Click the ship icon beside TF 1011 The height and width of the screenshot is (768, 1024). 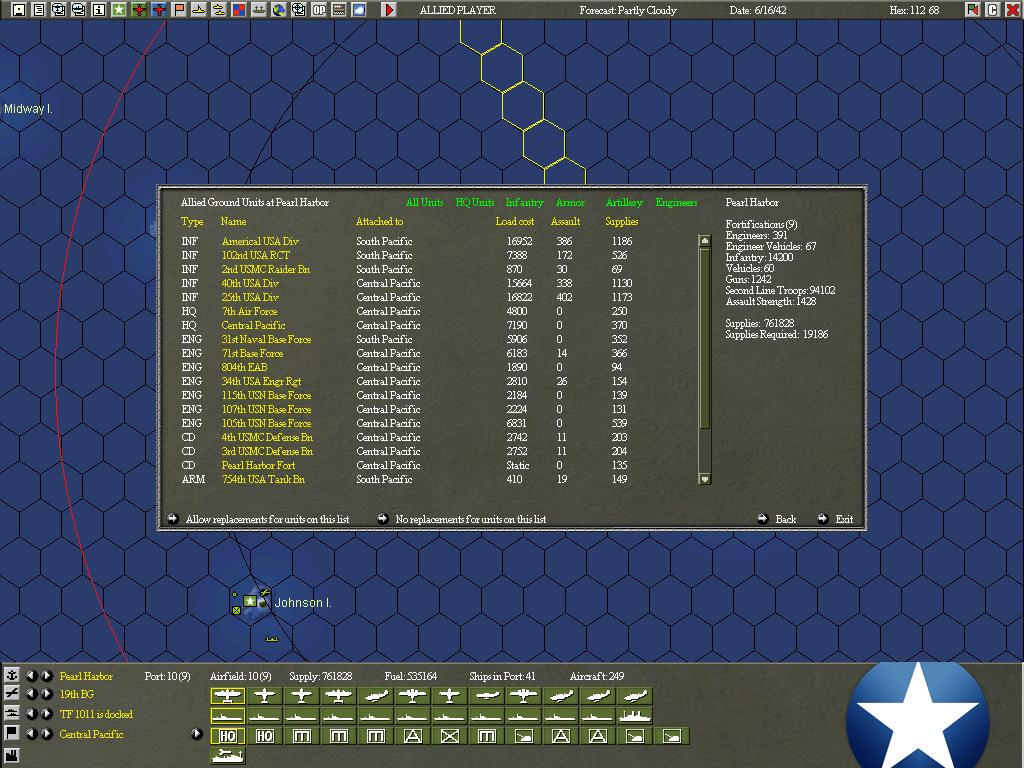(12, 713)
